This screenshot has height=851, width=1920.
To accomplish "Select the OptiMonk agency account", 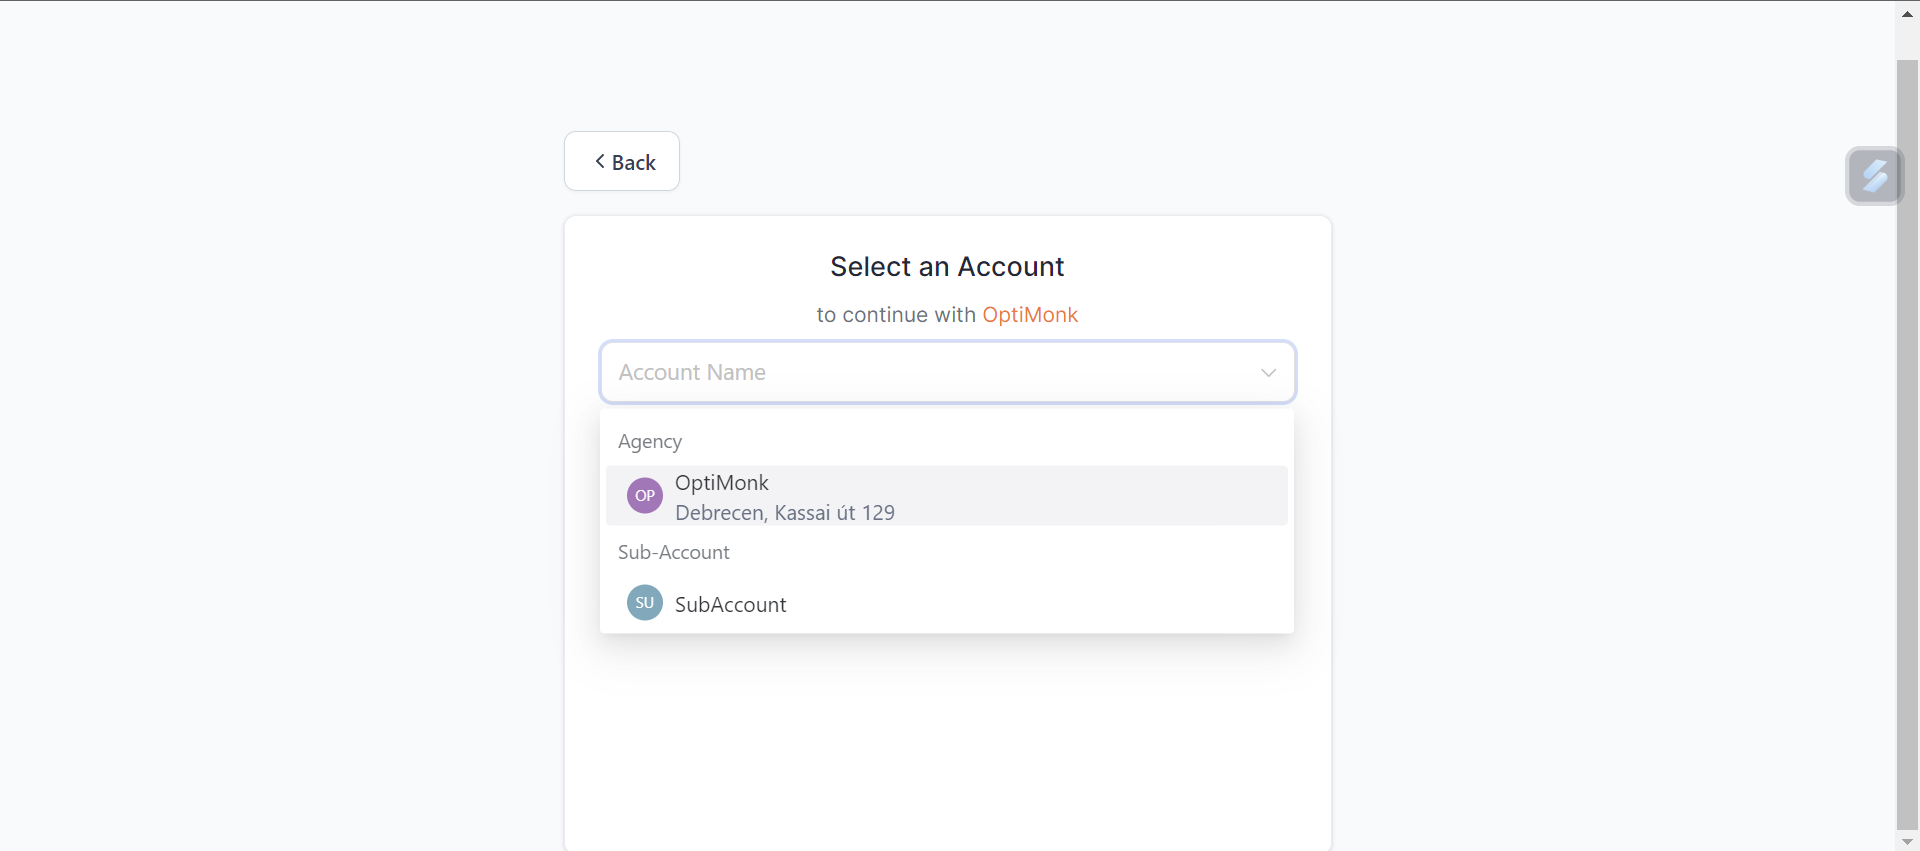I will (x=947, y=496).
